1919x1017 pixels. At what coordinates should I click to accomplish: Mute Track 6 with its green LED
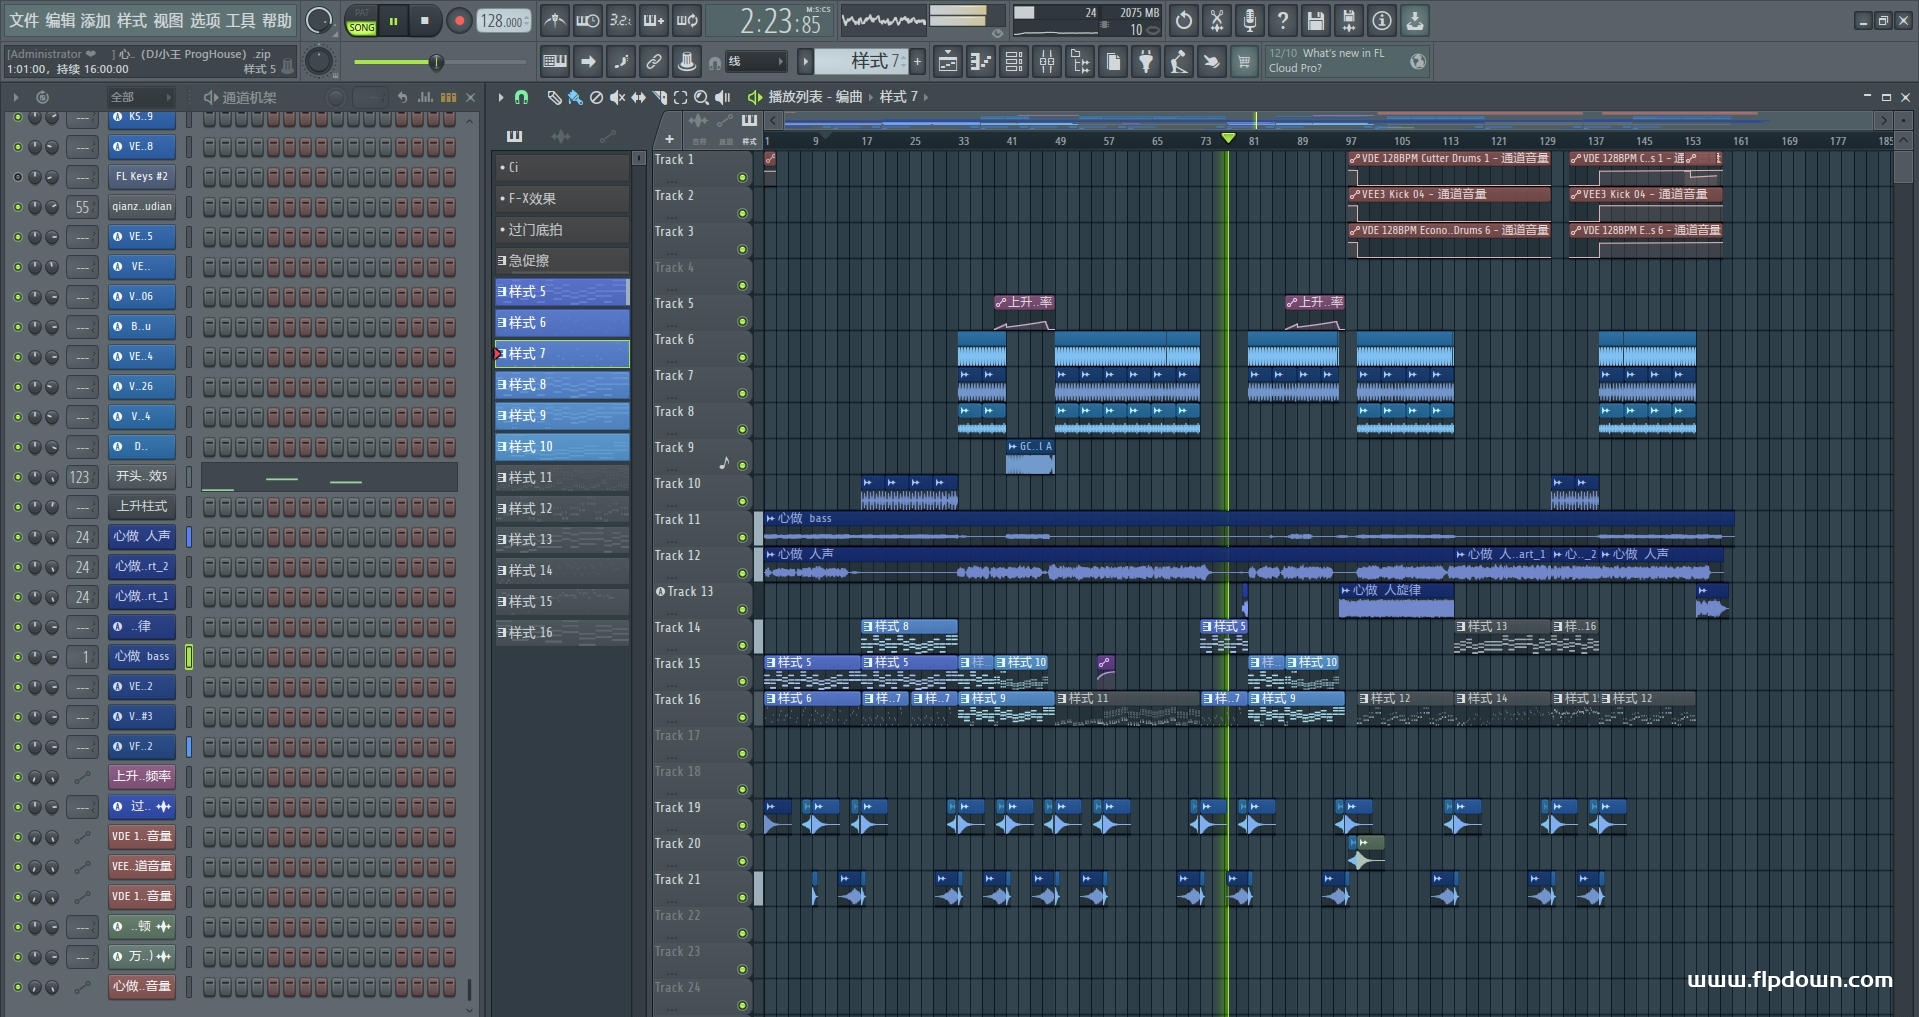(x=742, y=357)
